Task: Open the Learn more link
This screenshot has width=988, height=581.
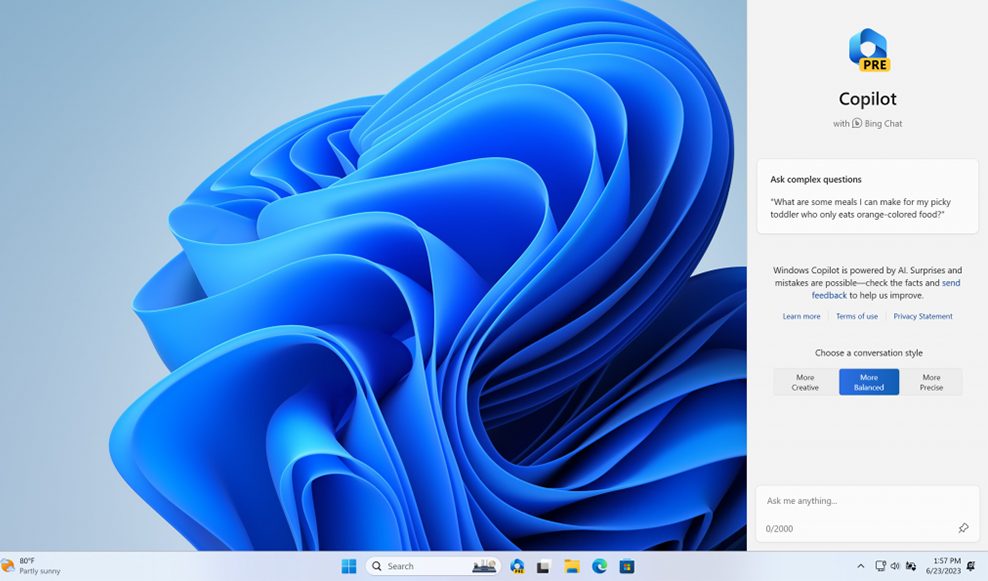Action: click(x=801, y=316)
